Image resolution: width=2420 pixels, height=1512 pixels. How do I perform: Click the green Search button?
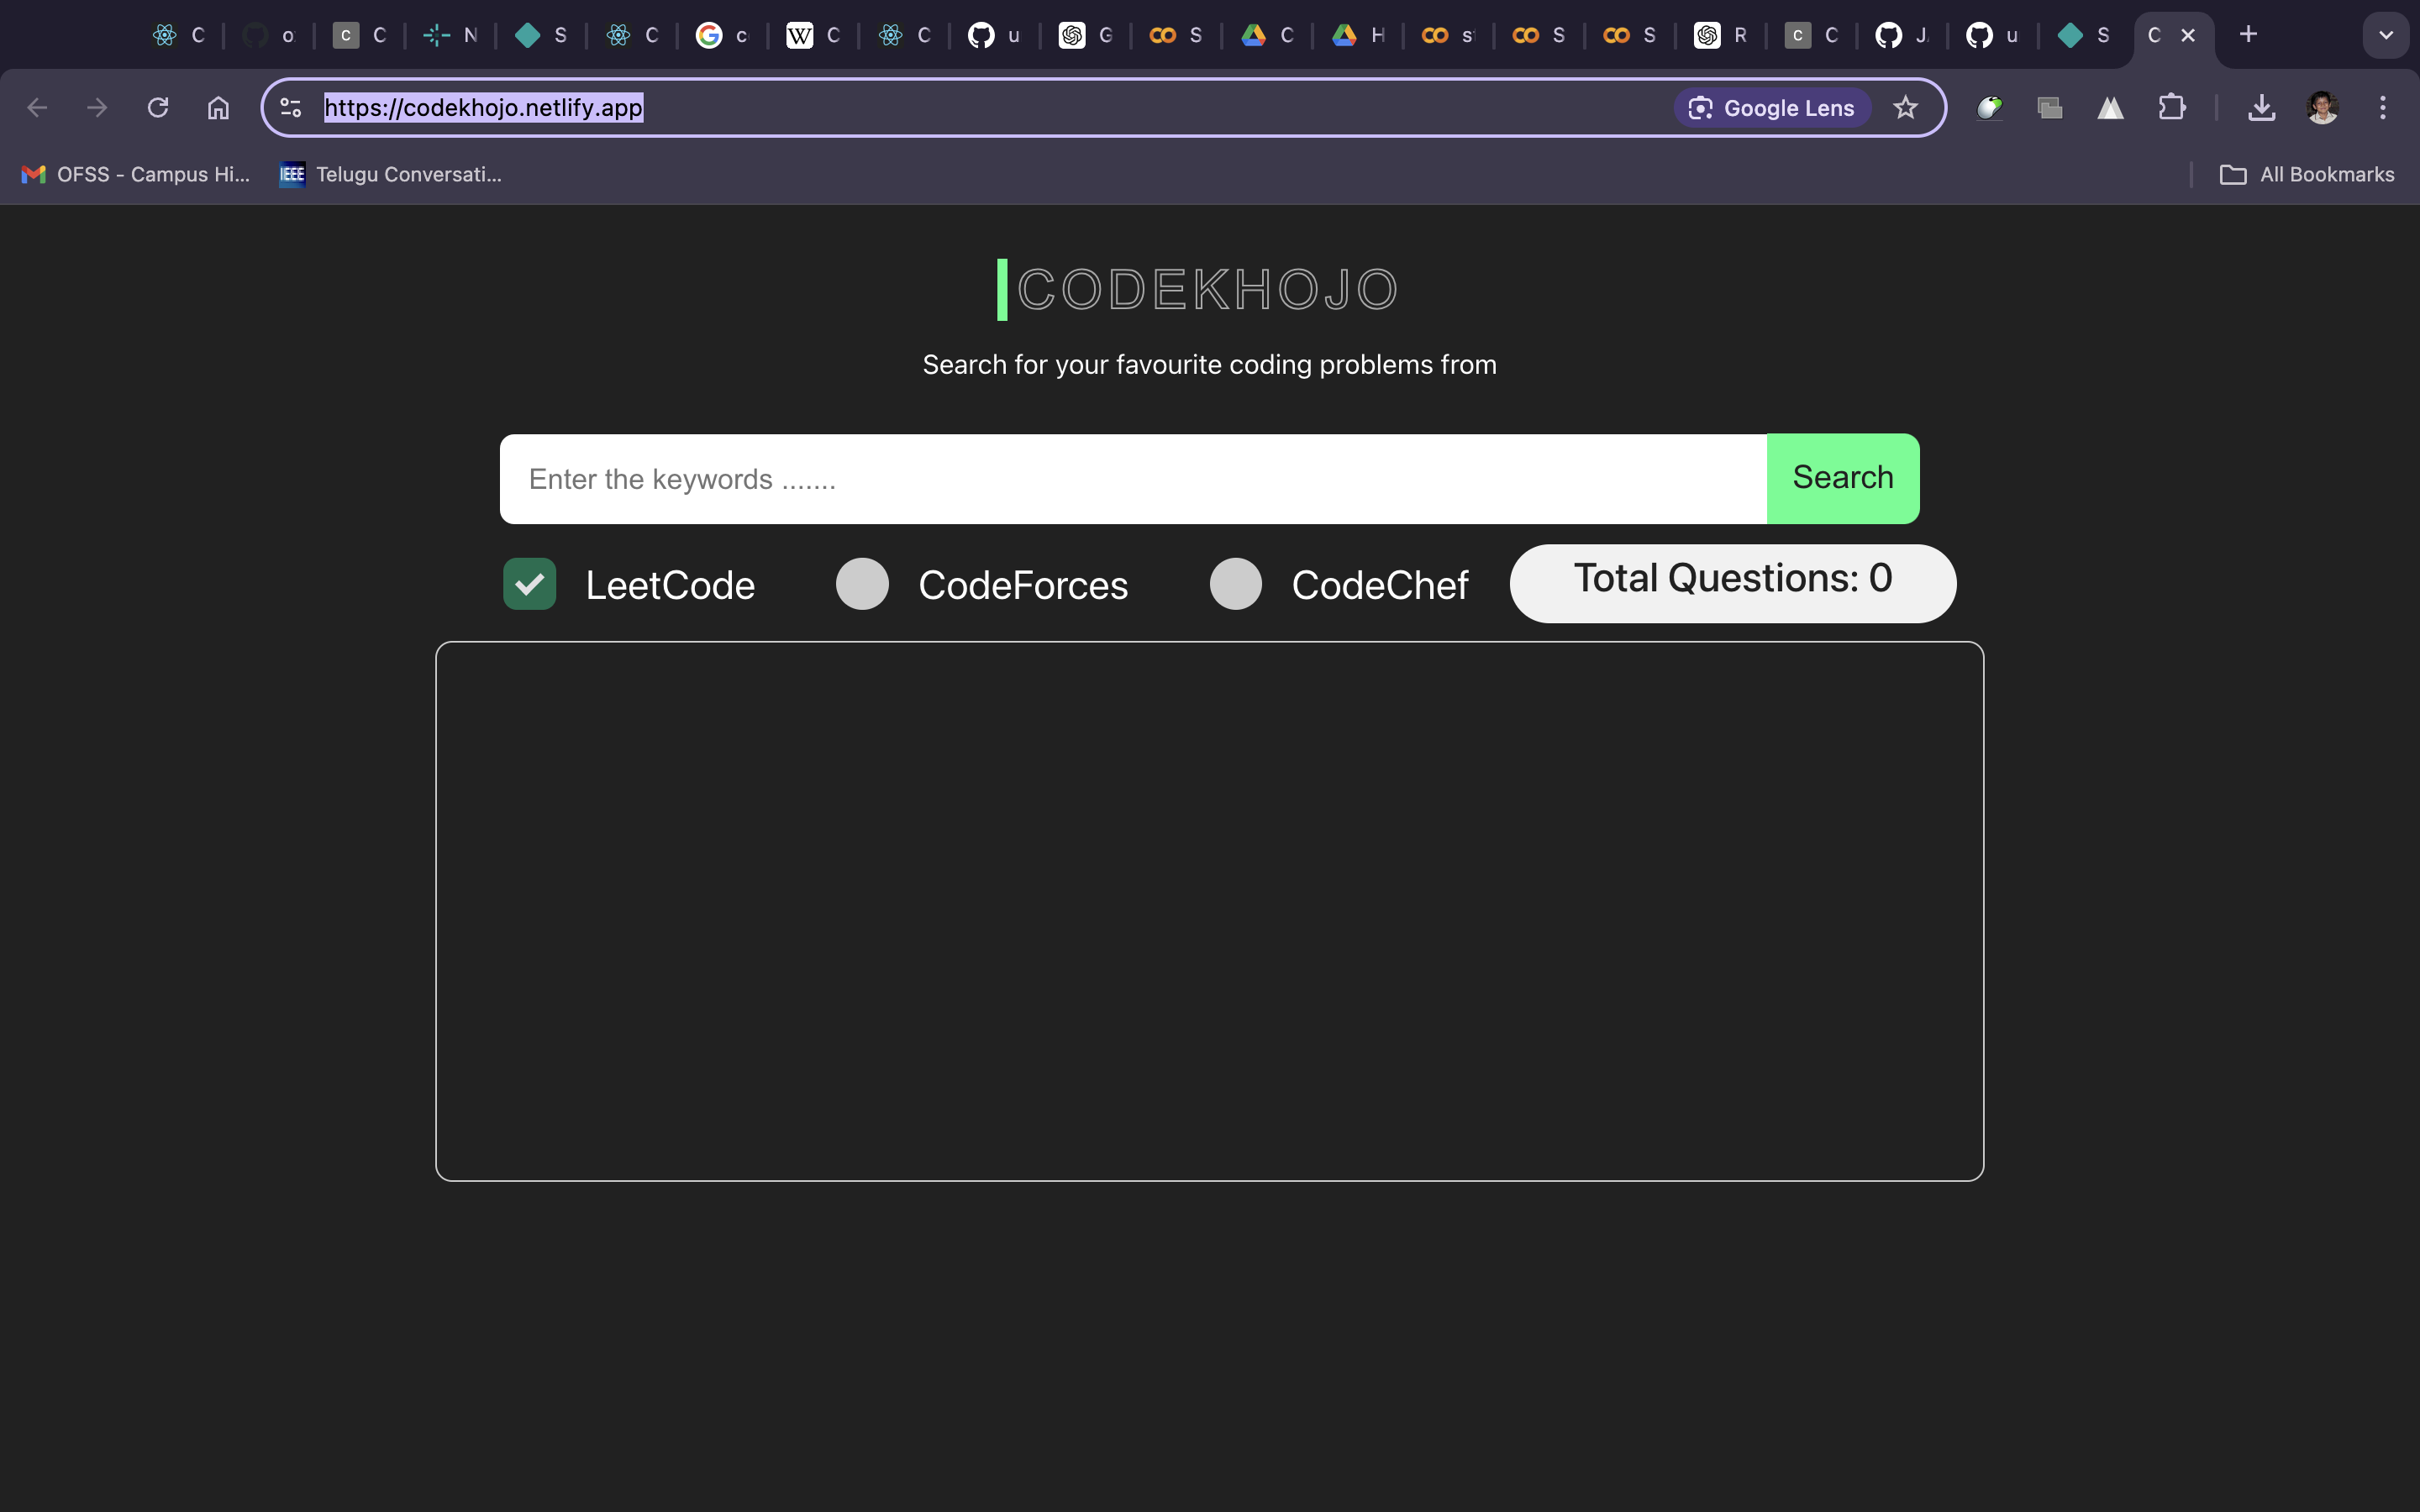point(1841,478)
